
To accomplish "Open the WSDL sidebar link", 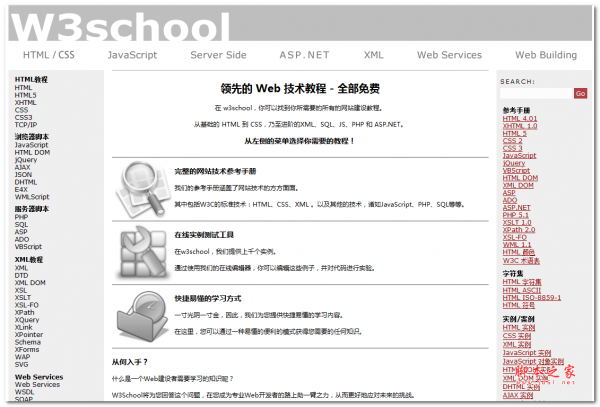I will tap(24, 392).
